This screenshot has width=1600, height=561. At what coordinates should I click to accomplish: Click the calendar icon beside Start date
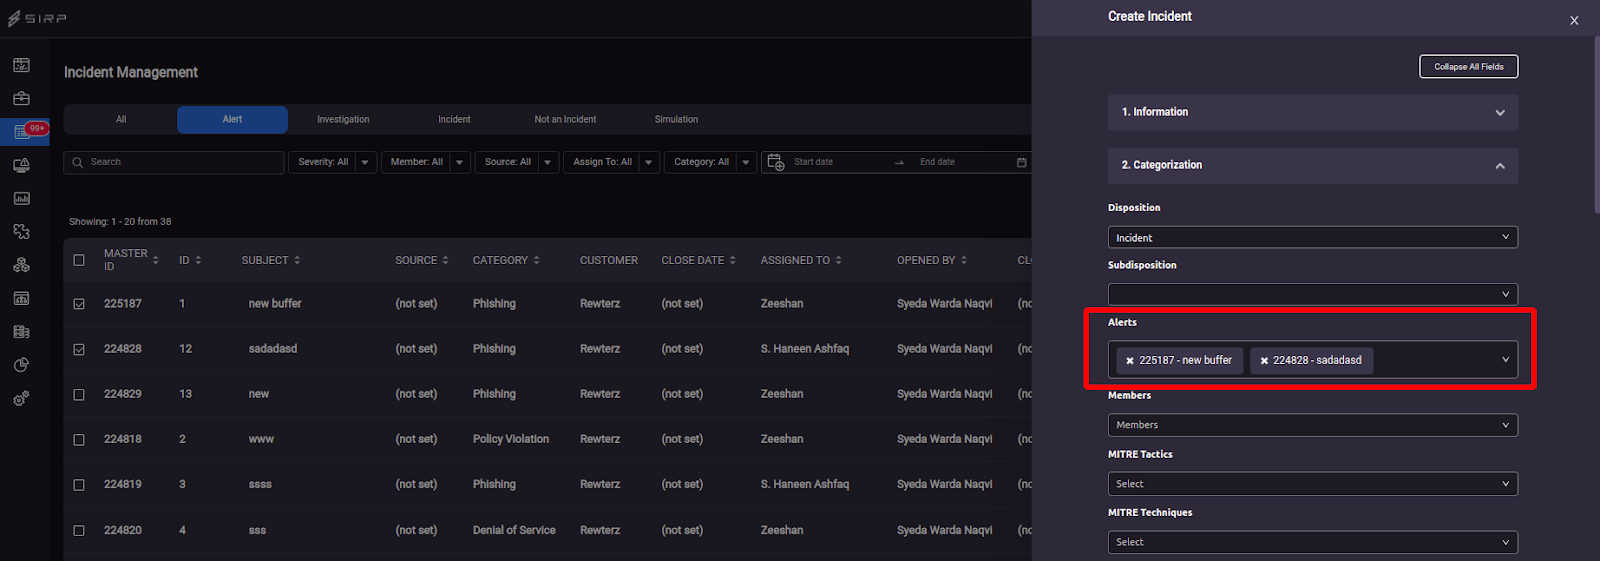775,162
